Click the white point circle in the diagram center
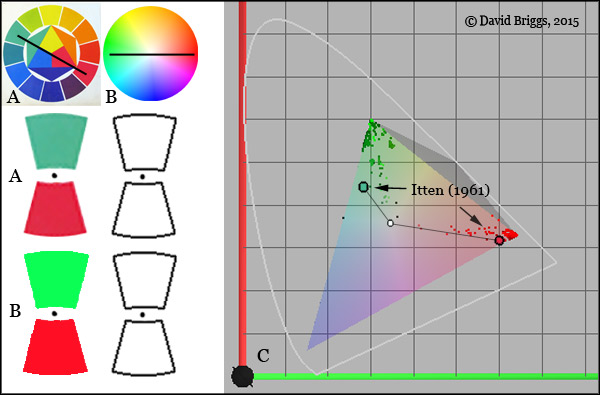 [x=390, y=223]
